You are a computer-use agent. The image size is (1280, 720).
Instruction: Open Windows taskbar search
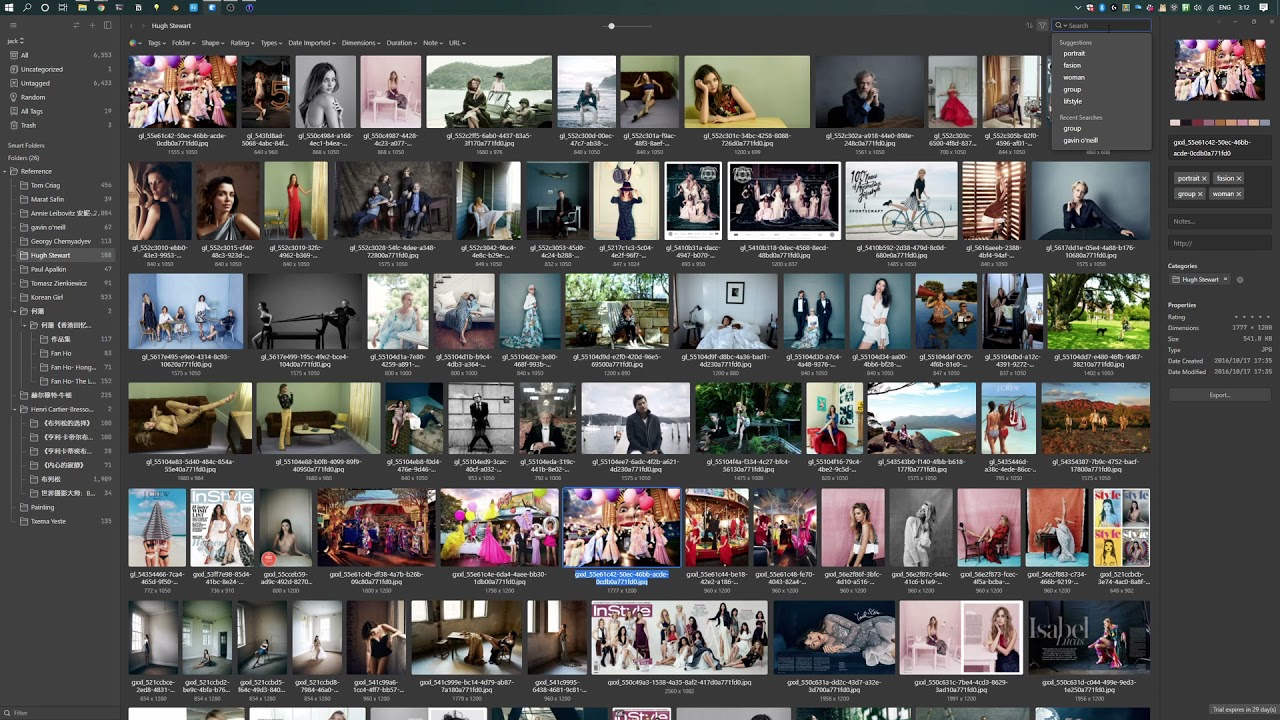coord(27,7)
